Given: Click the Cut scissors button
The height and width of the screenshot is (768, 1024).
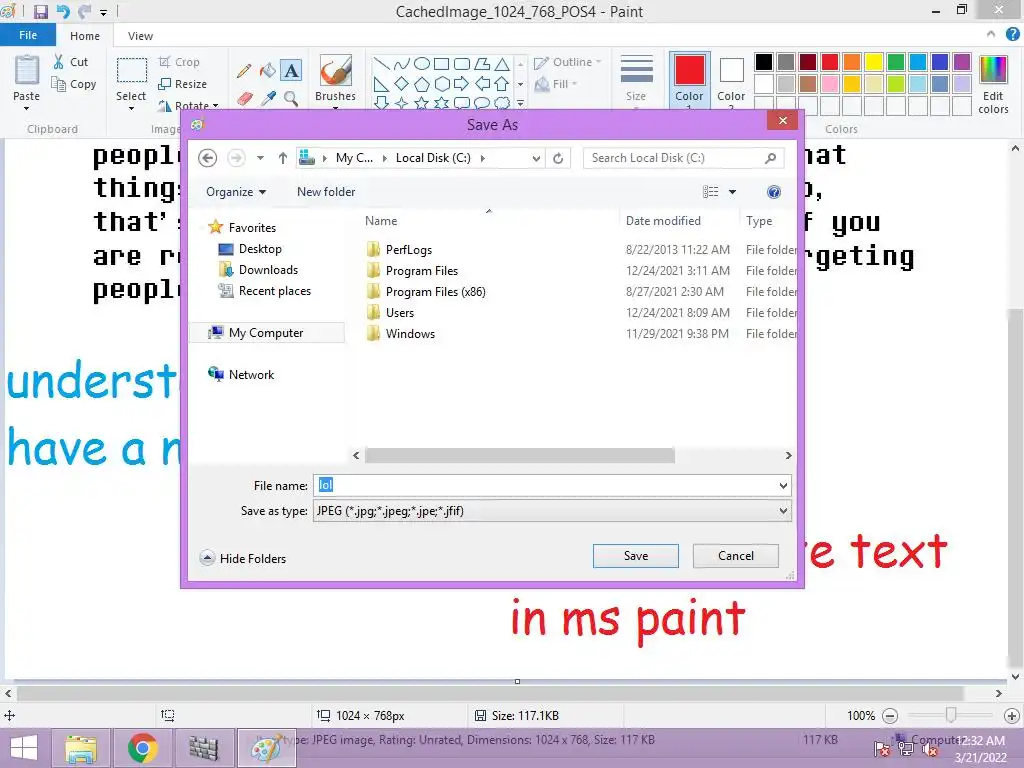Looking at the screenshot, I should (x=71, y=62).
